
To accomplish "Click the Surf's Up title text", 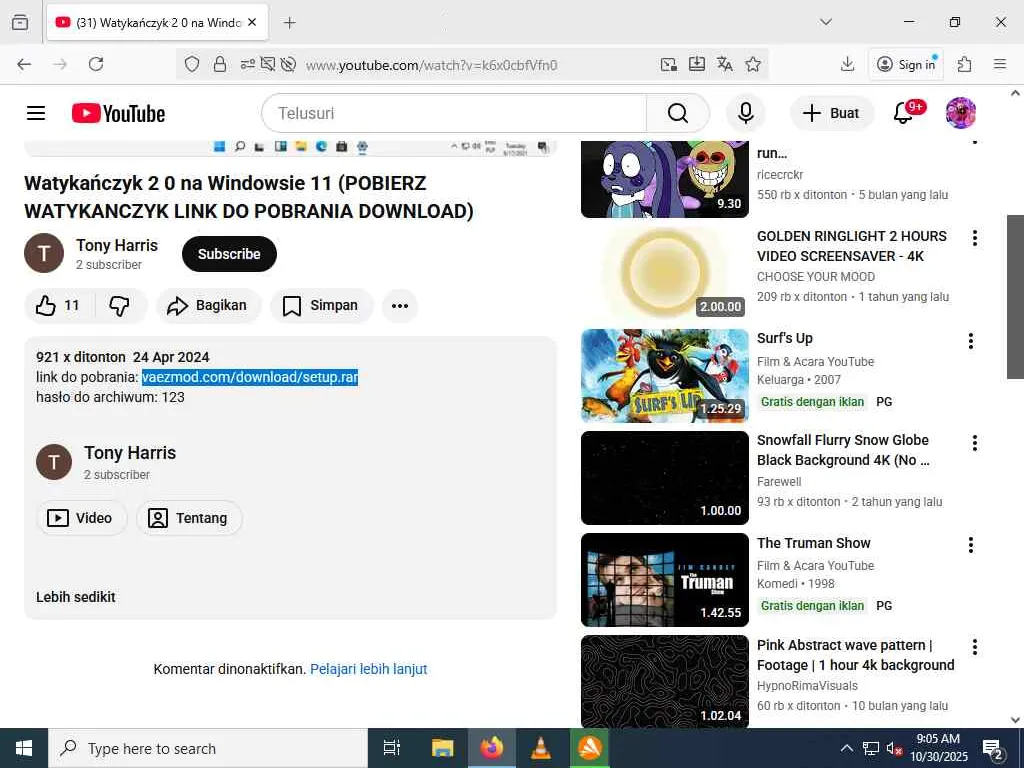I will pyautogui.click(x=784, y=338).
